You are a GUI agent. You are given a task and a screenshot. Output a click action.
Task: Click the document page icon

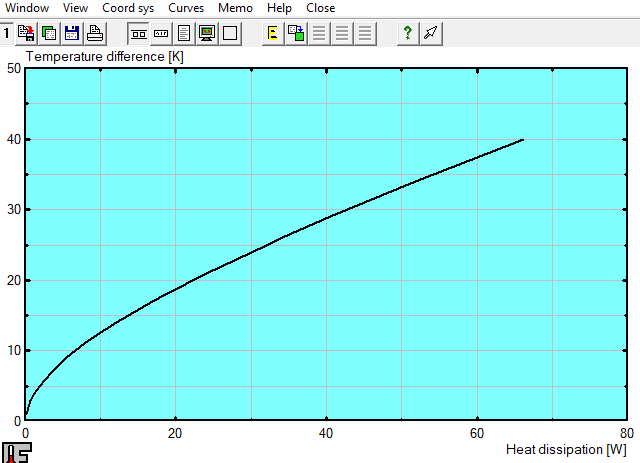click(x=184, y=33)
